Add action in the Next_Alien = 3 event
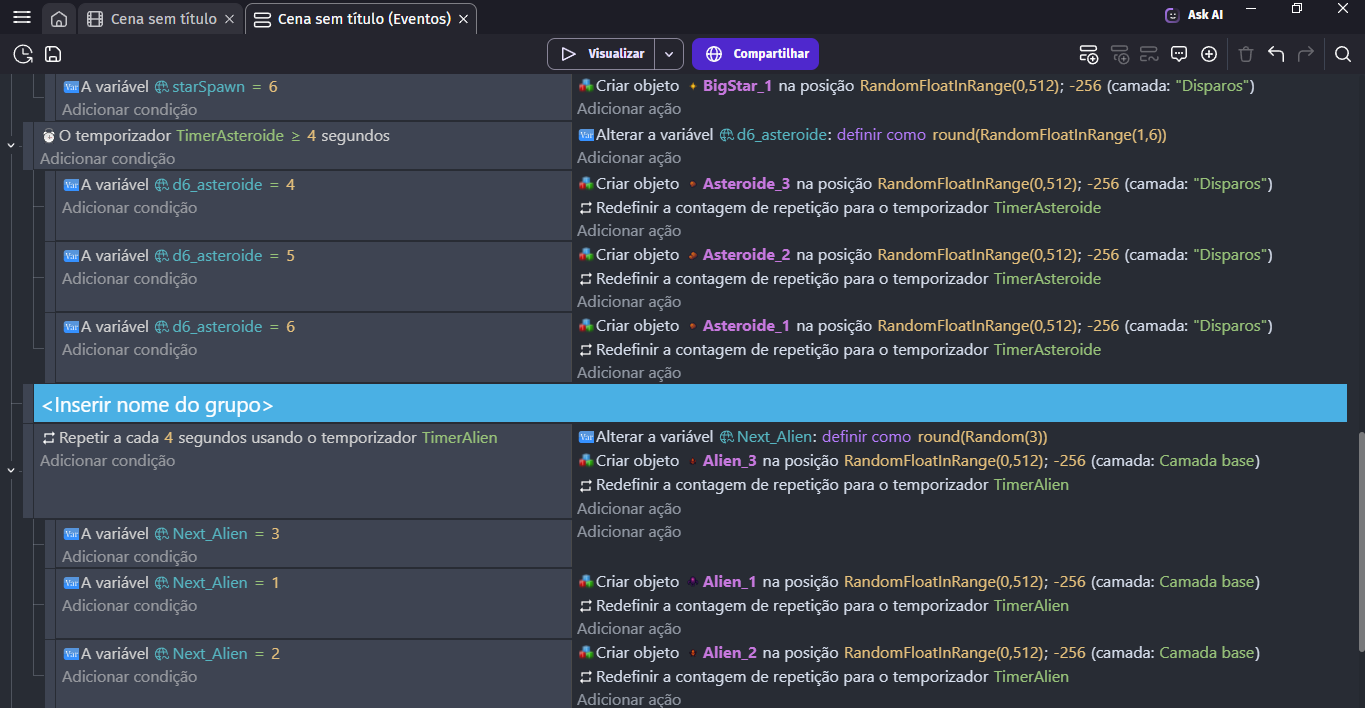1365x708 pixels. coord(629,532)
